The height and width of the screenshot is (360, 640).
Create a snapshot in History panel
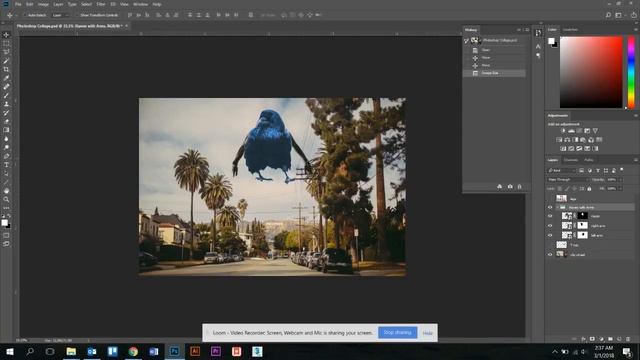coord(510,187)
